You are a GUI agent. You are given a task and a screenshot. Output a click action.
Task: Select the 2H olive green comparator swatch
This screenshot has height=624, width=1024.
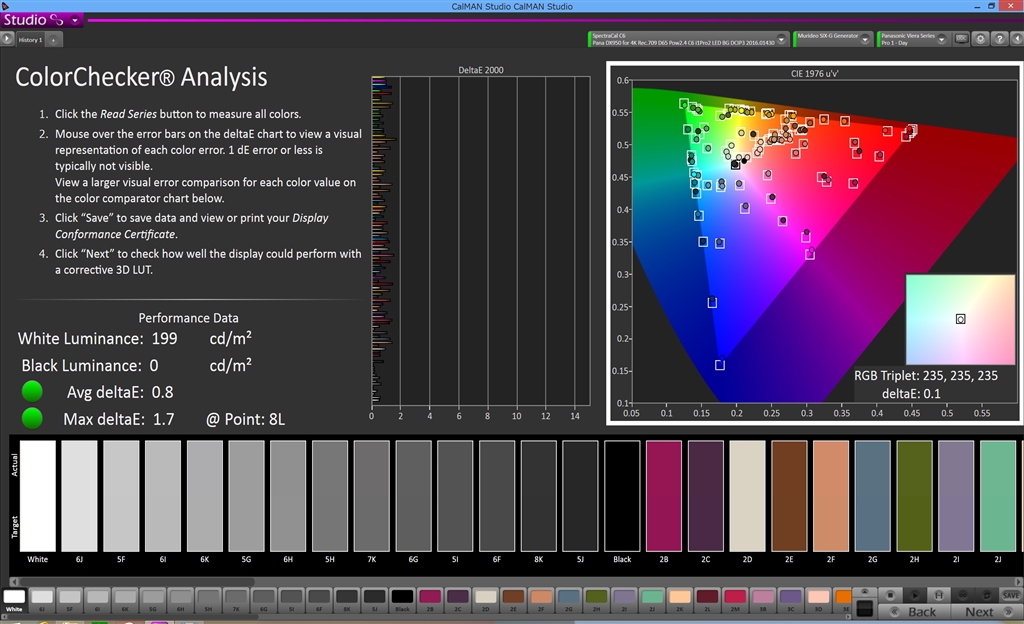point(914,495)
